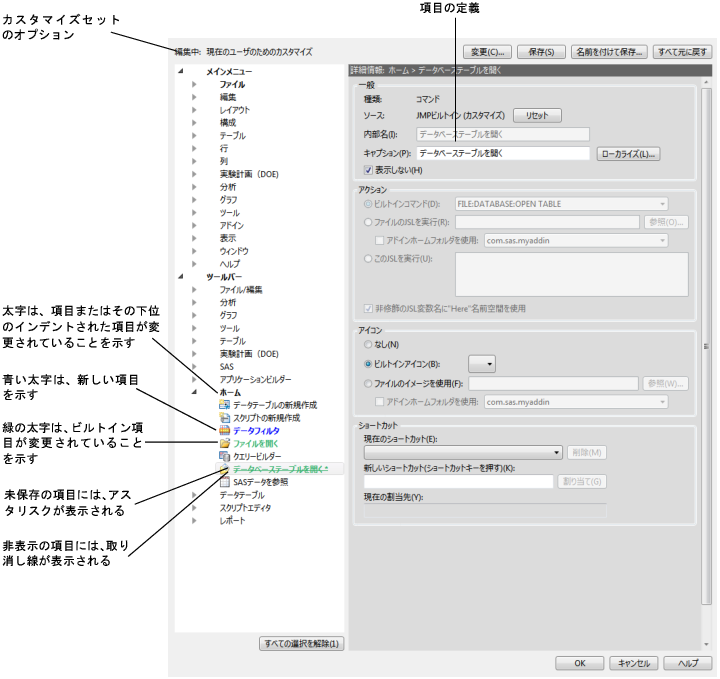Screen dimensions: 720x679
Task: Click the 内部名(I) text field
Action: 503,134
